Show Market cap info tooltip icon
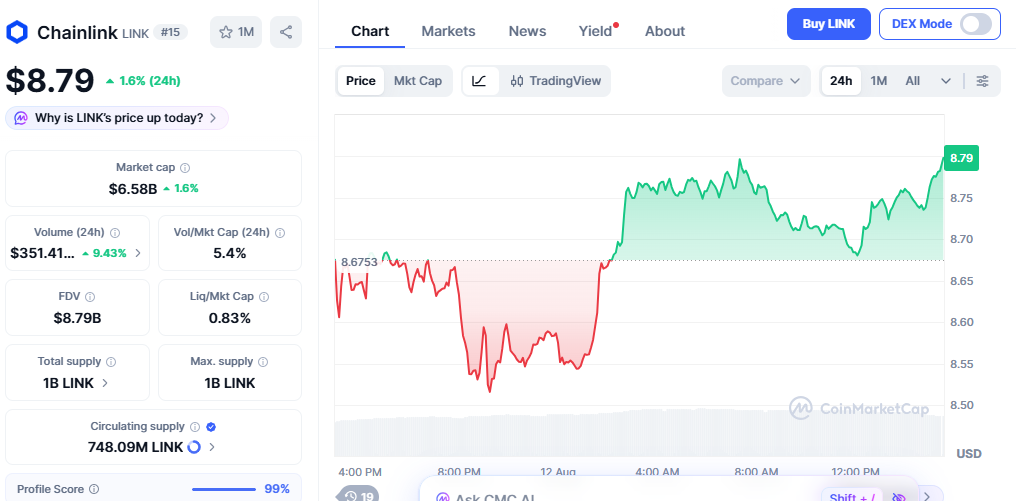 coord(185,168)
